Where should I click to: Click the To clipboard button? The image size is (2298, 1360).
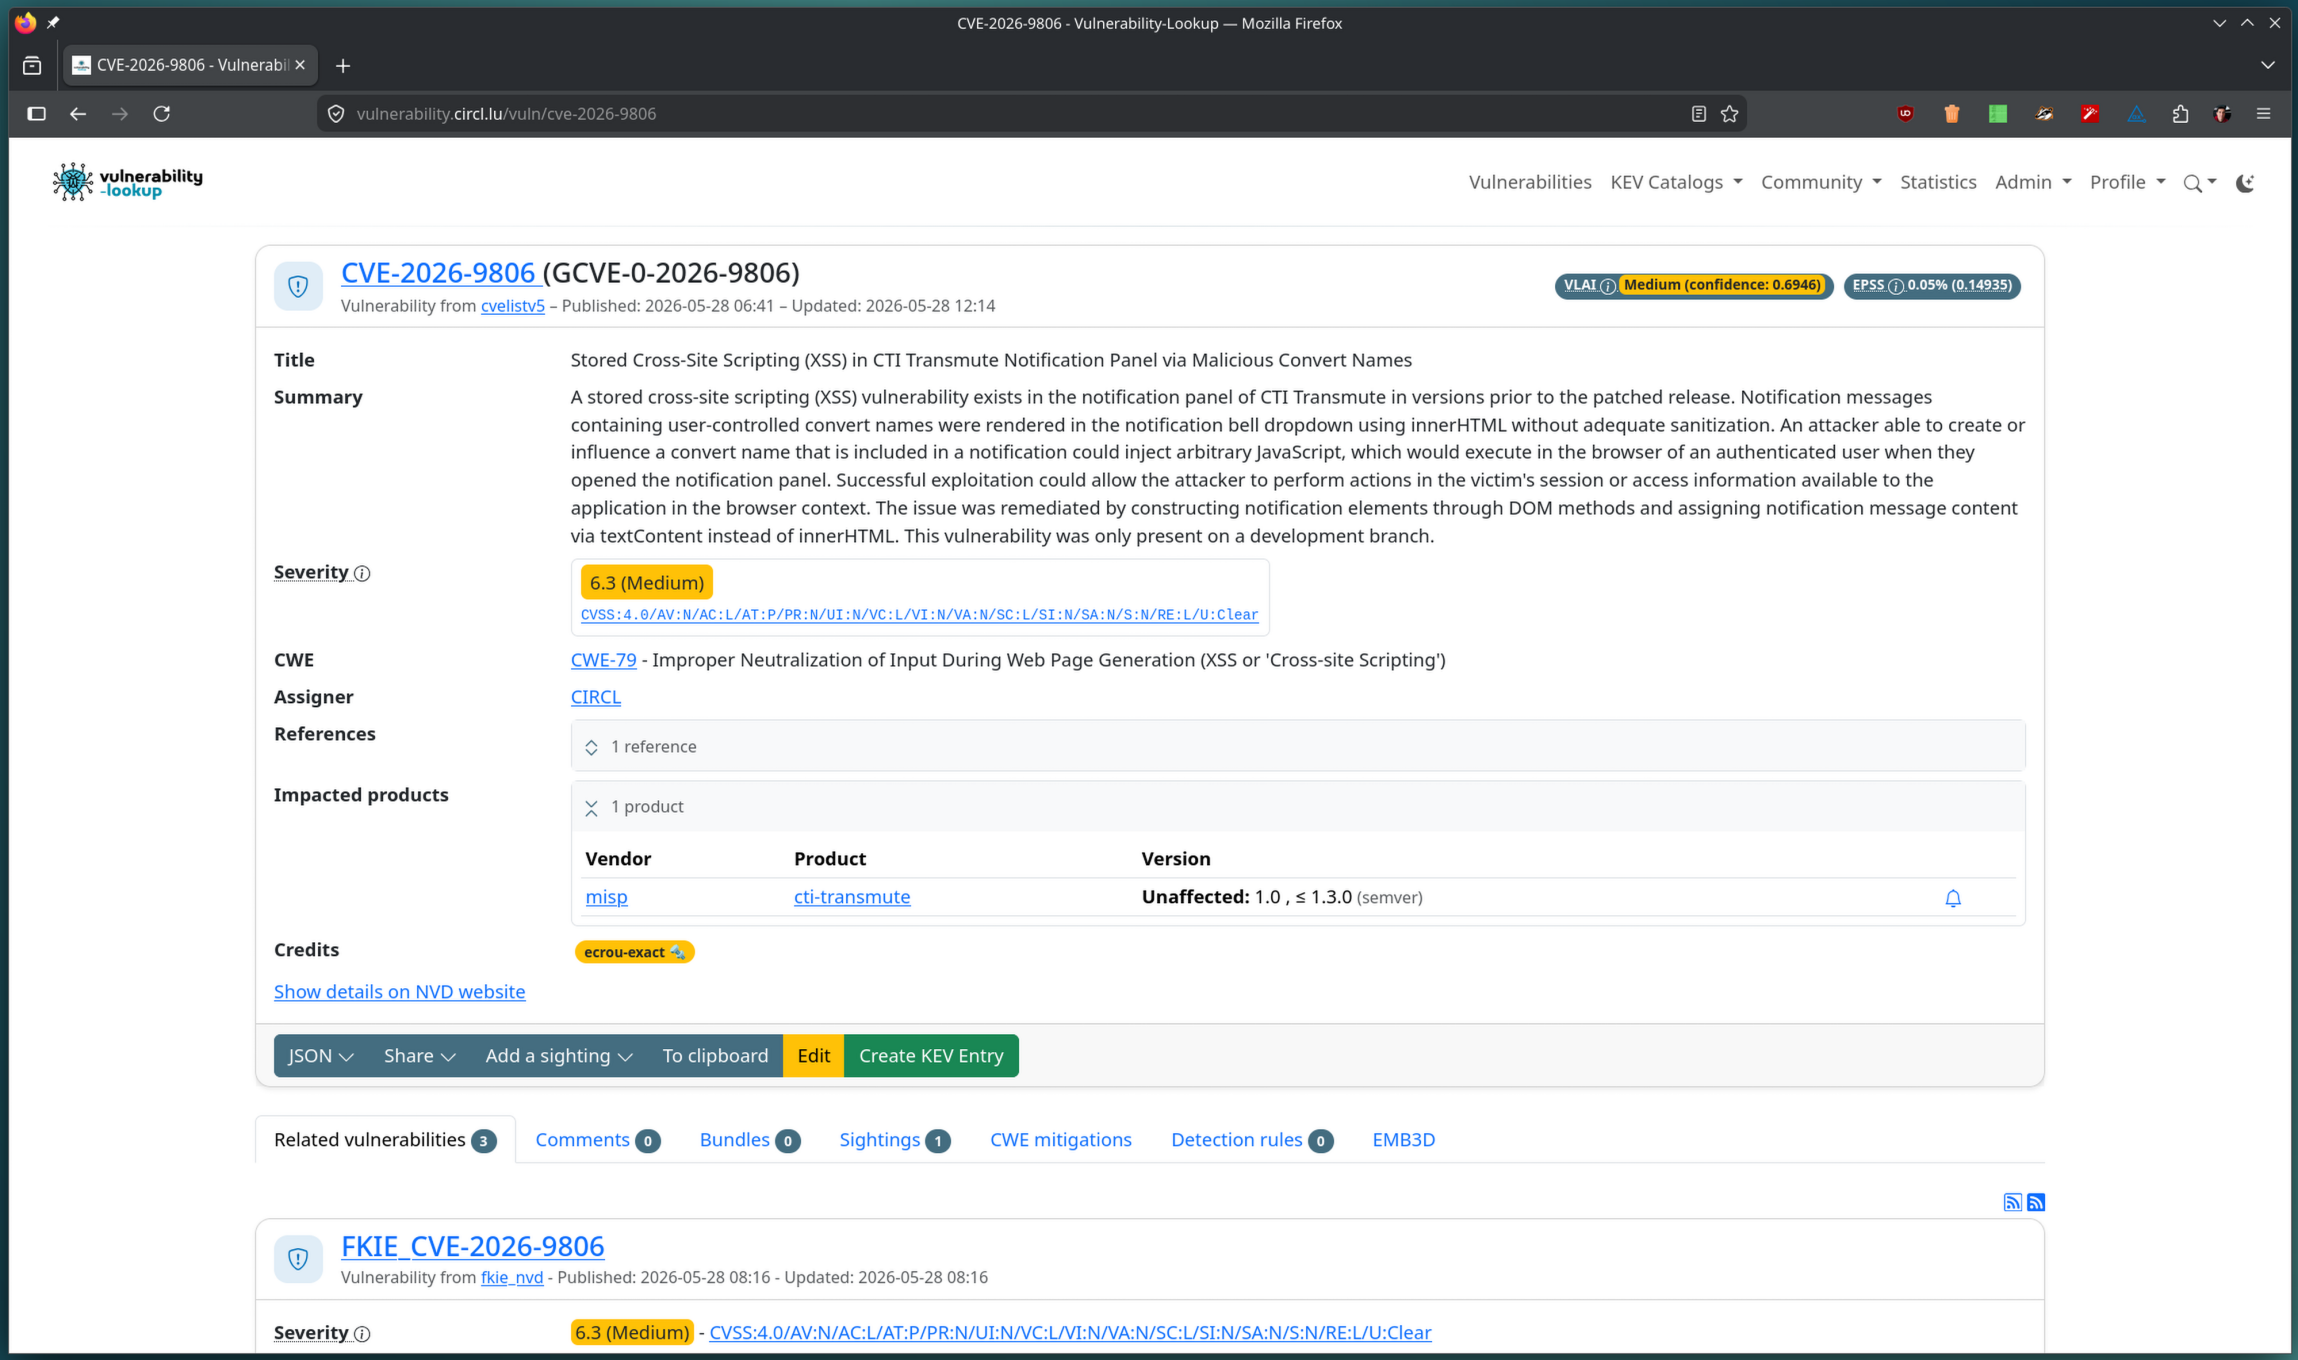715,1056
